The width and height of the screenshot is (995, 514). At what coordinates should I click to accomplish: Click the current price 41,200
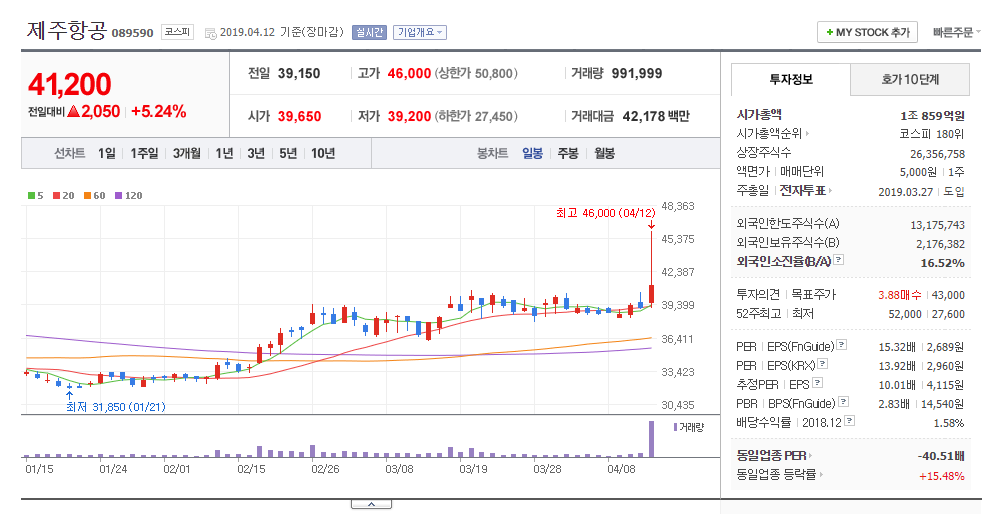70,84
